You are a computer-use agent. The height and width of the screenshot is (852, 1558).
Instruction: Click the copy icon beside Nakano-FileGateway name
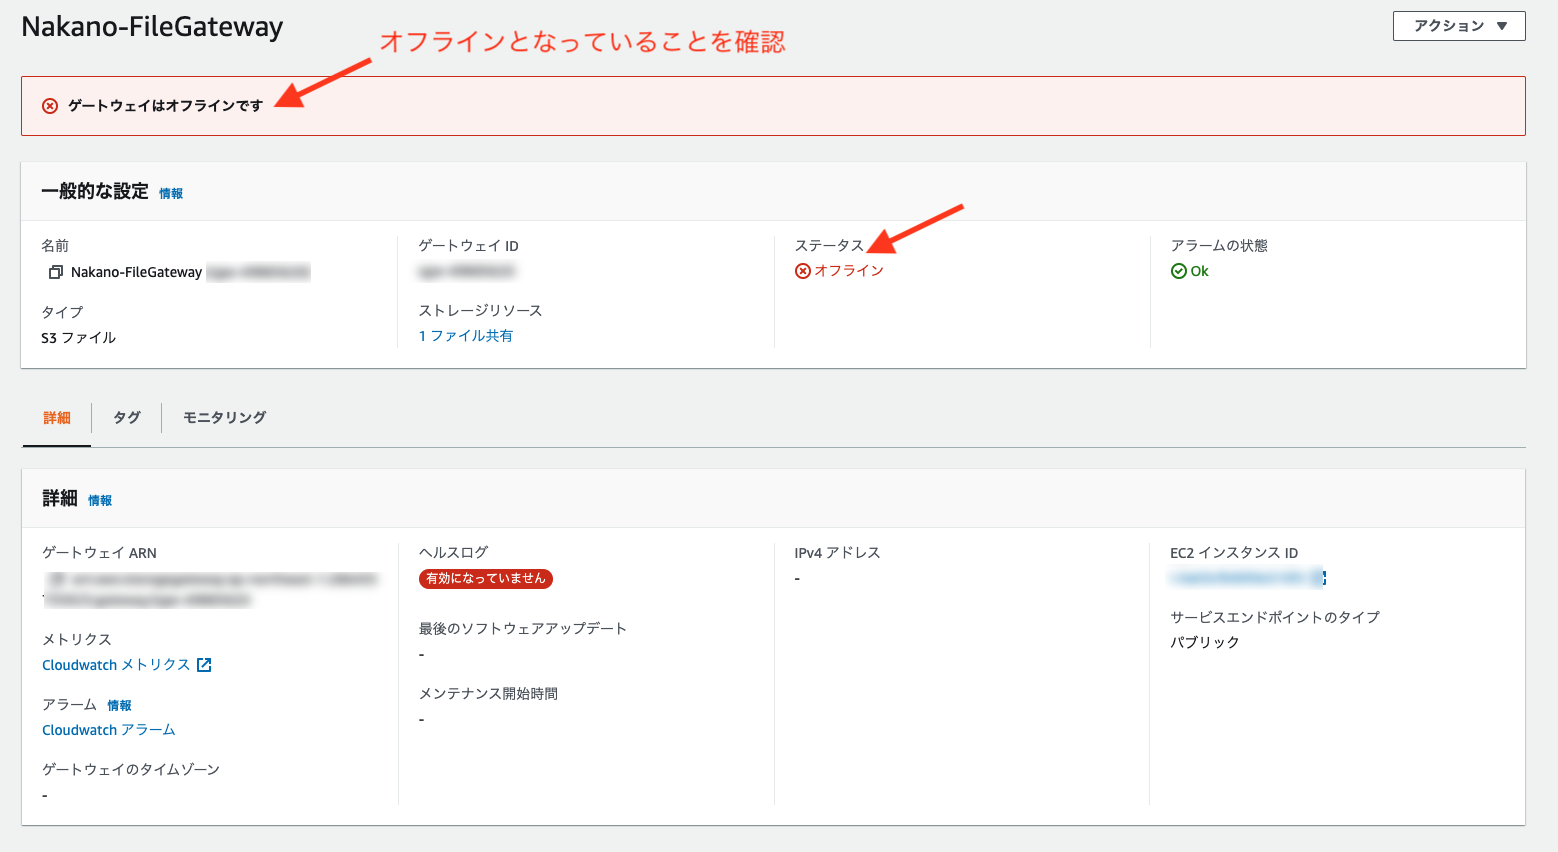56,272
